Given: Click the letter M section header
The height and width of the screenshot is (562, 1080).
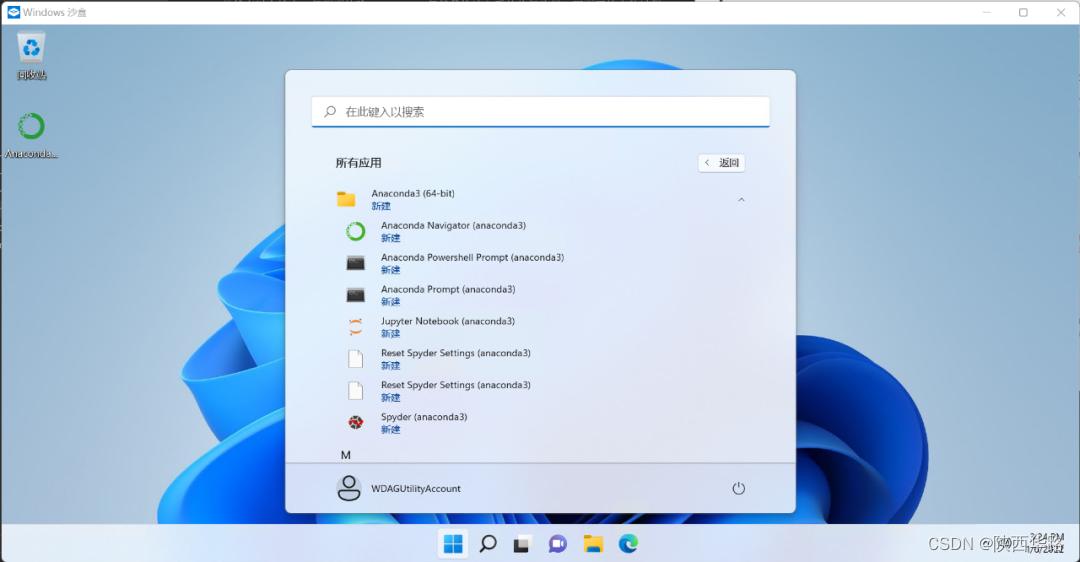Looking at the screenshot, I should click(346, 455).
